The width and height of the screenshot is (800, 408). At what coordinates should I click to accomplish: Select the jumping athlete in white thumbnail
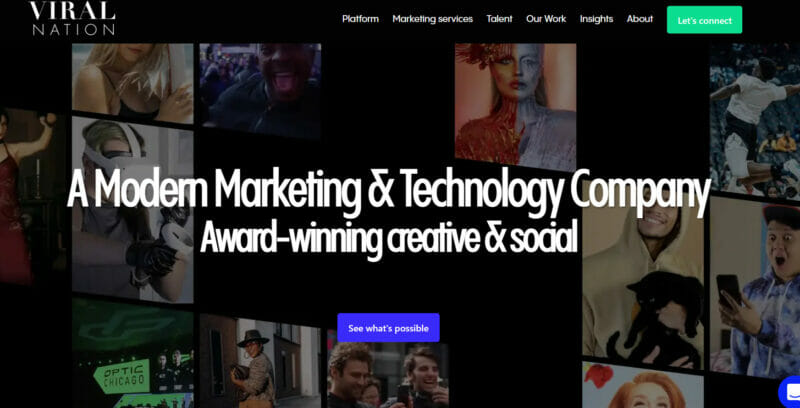(755, 120)
